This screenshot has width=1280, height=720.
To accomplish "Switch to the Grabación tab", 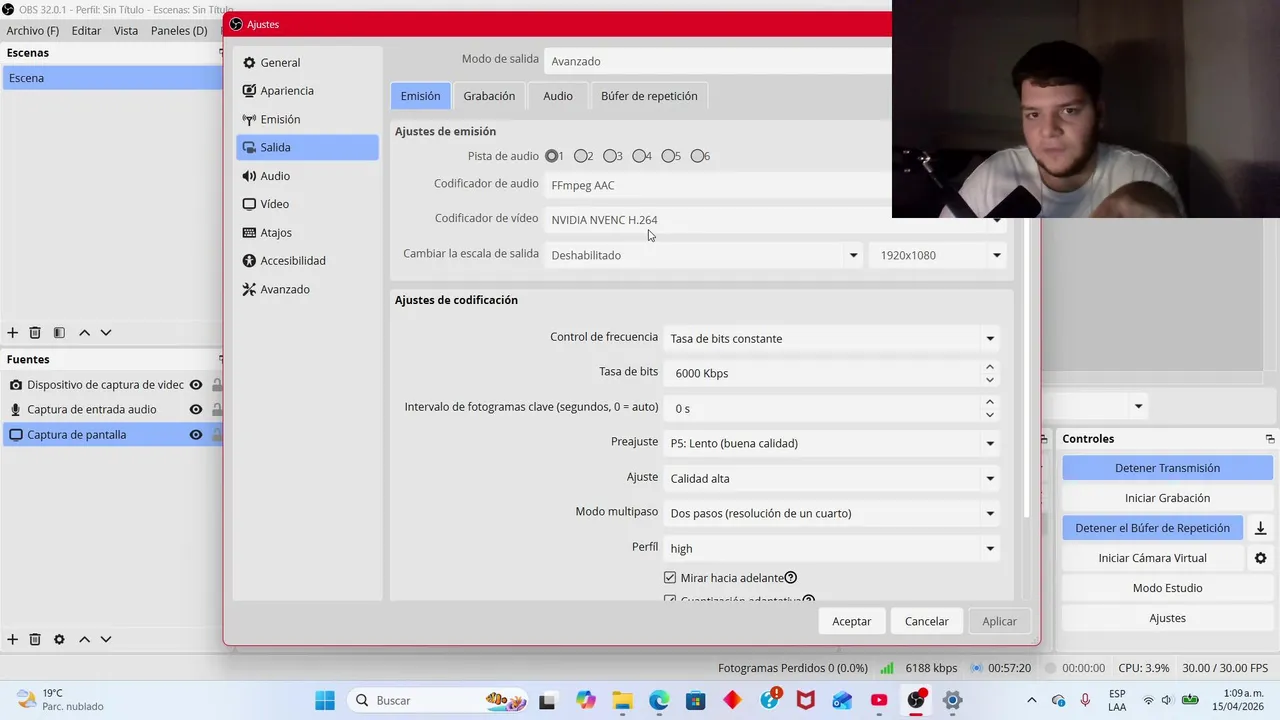I will coord(489,96).
